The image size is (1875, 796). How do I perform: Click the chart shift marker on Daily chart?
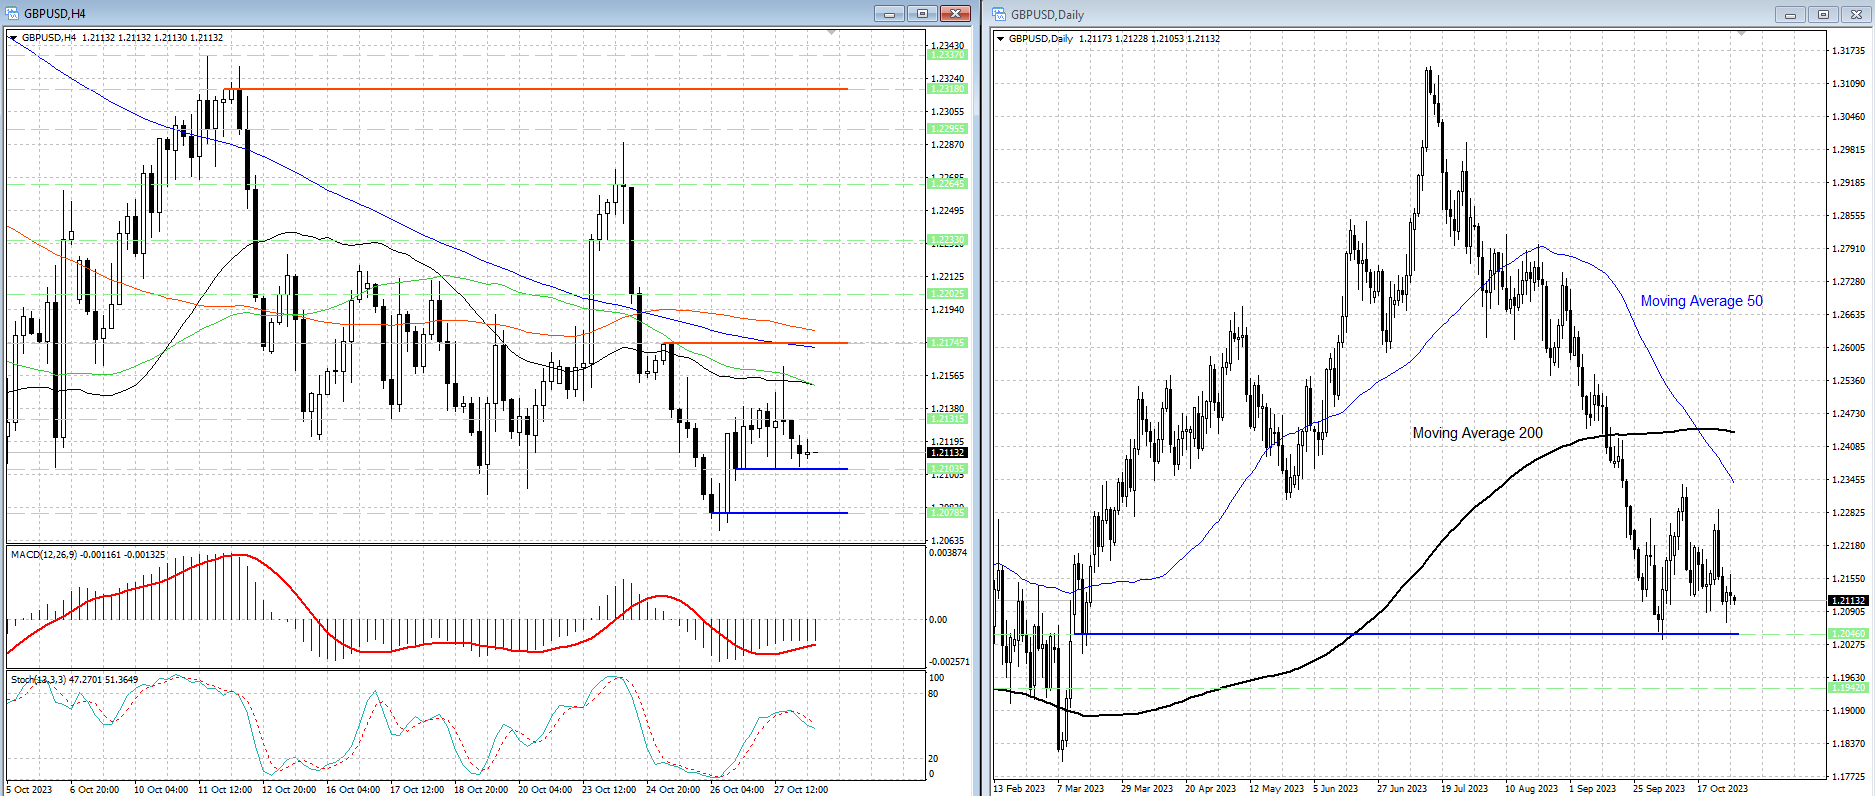pos(1741,34)
